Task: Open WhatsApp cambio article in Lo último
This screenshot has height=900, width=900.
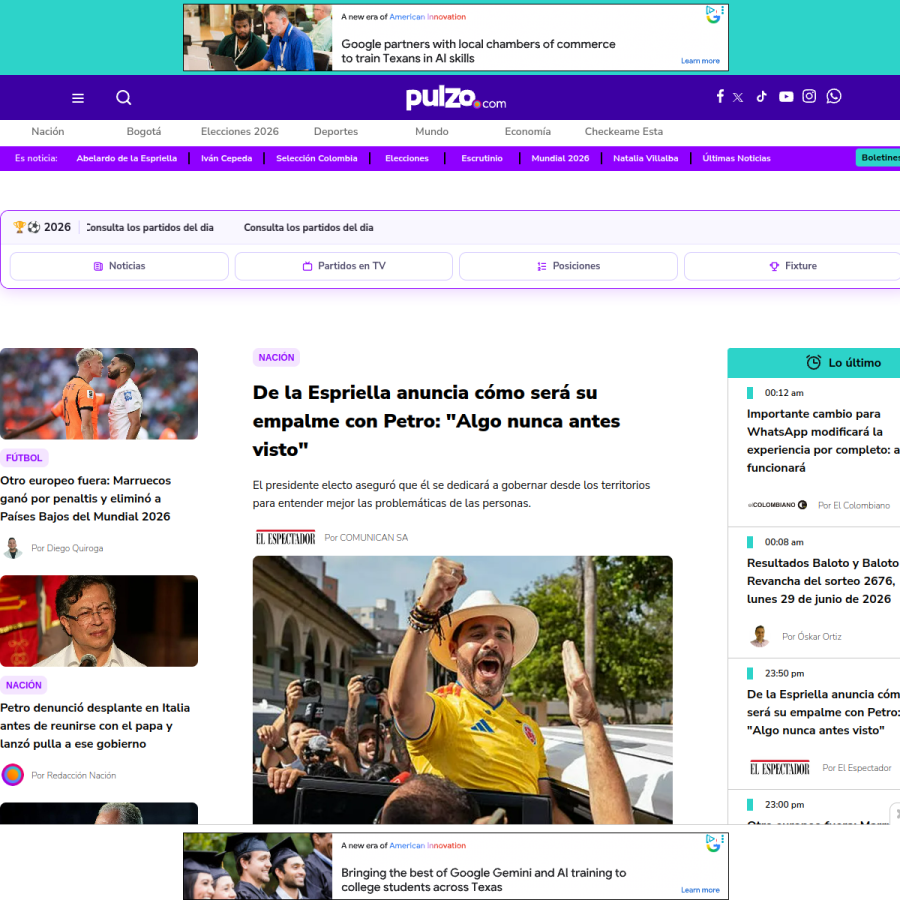Action: (x=823, y=440)
